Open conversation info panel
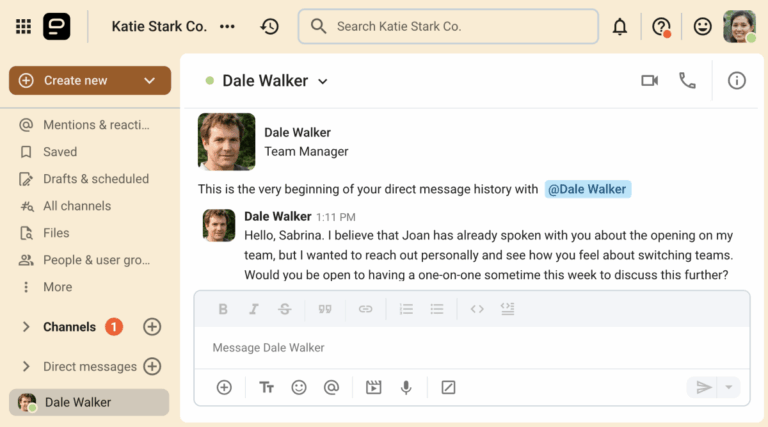Screen dimensions: 768x427 737,81
